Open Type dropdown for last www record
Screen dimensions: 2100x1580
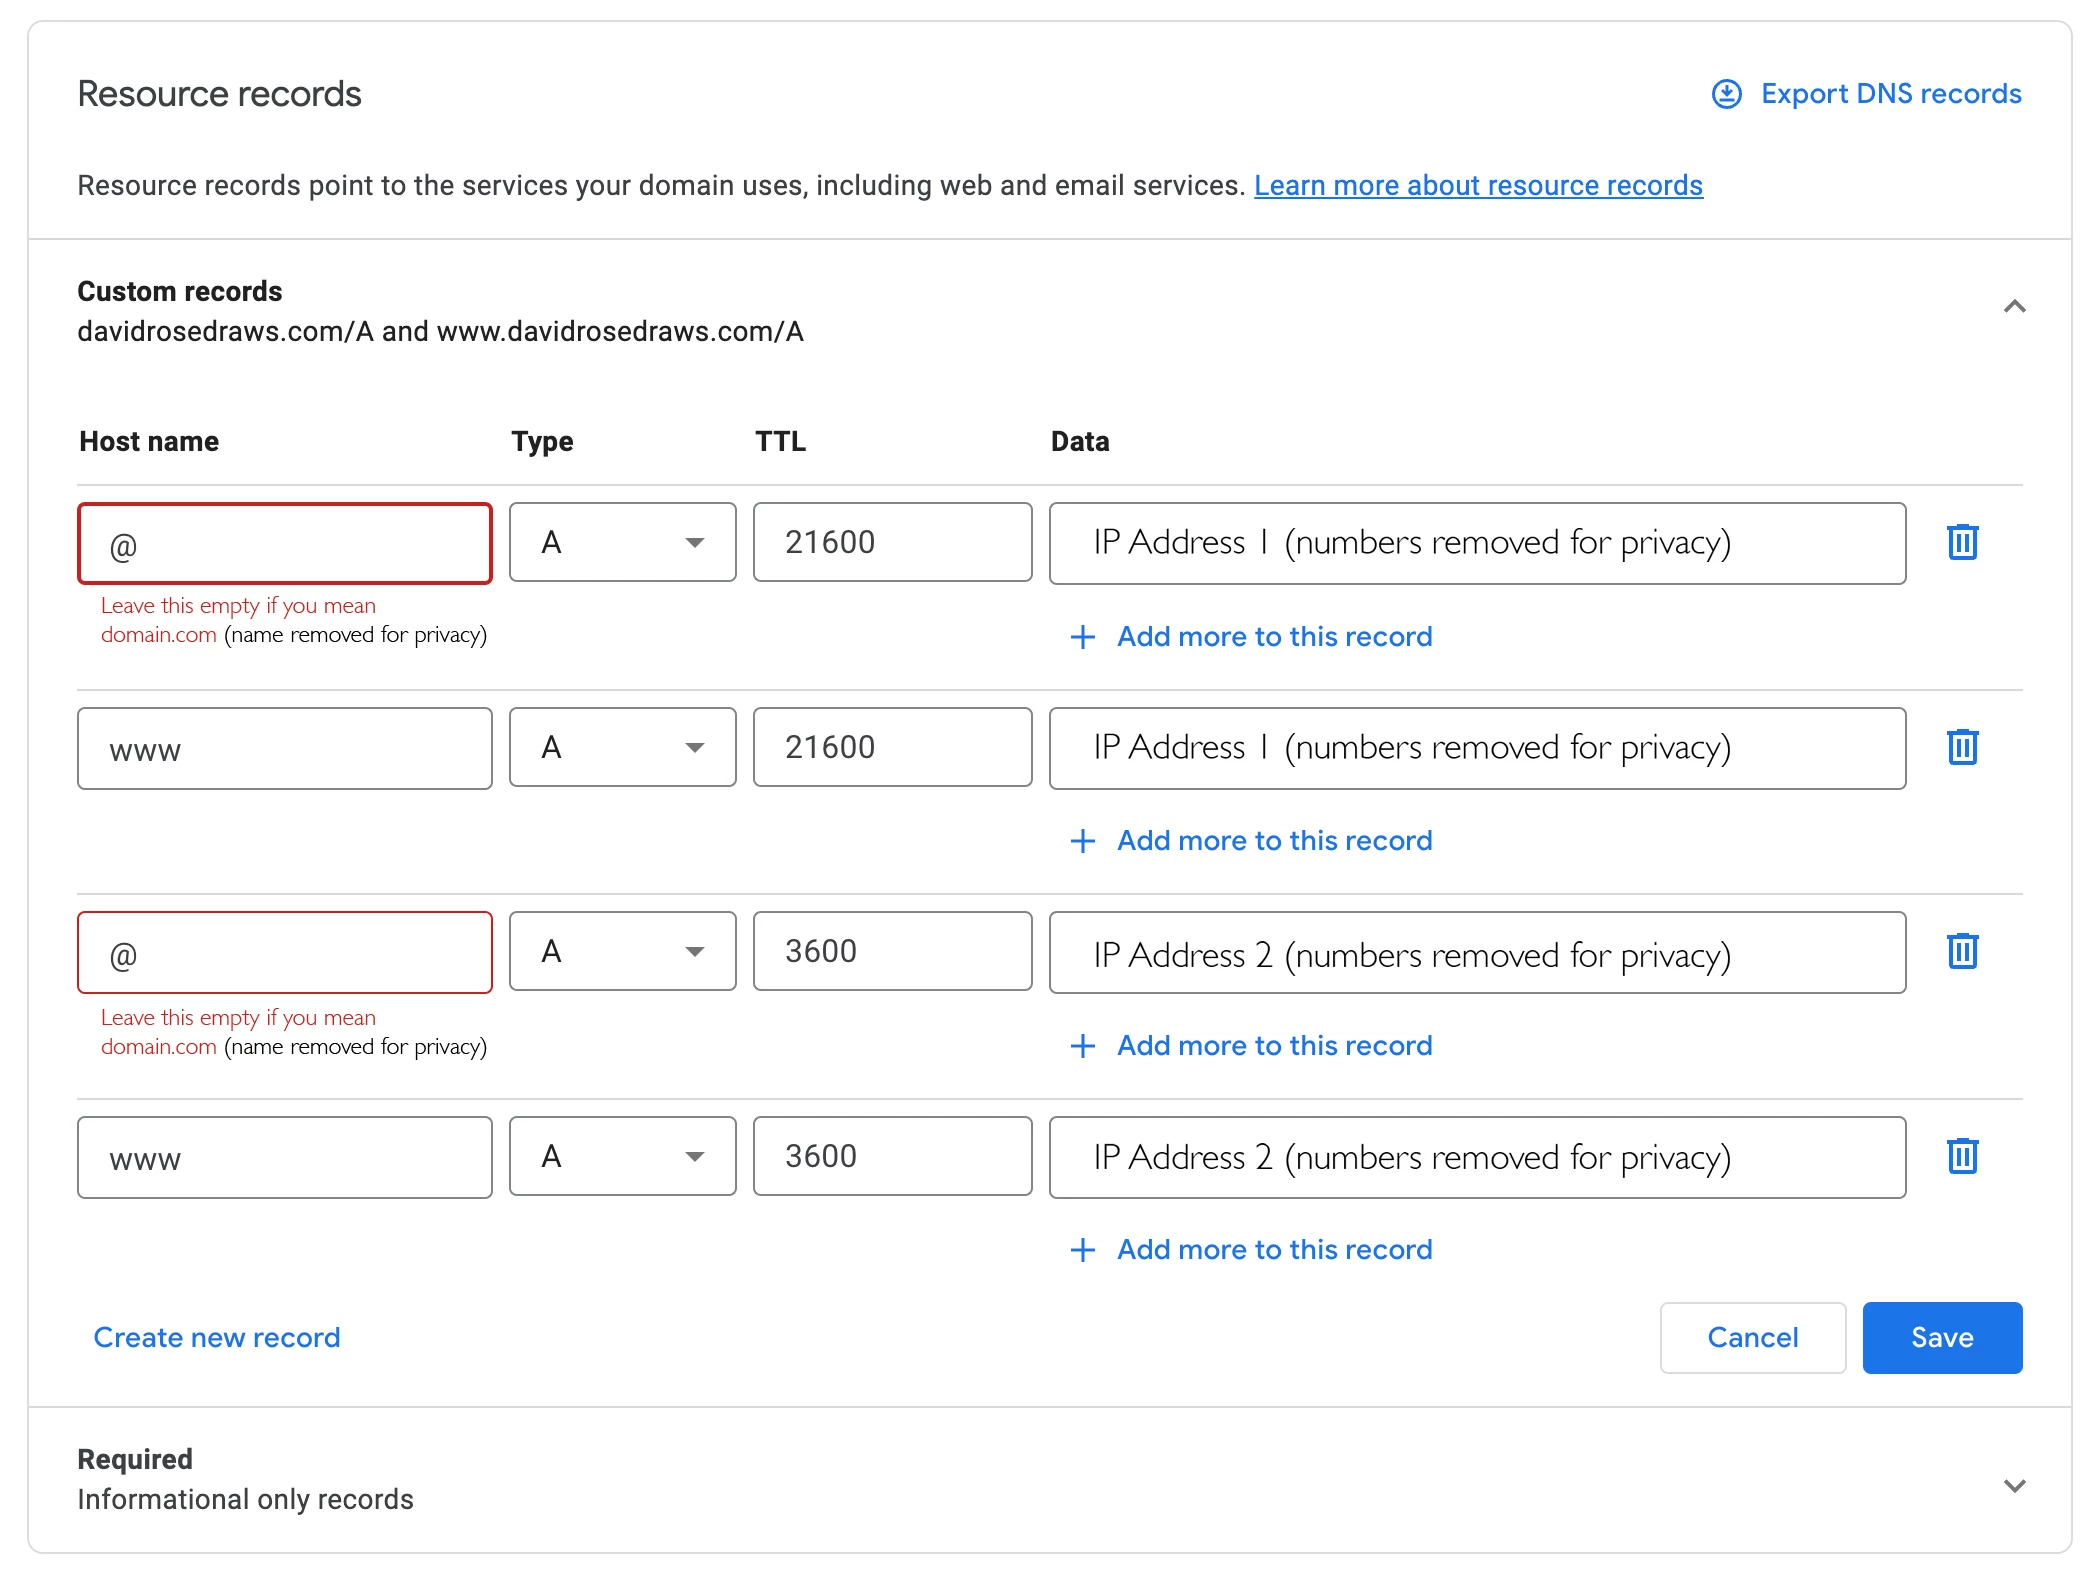pyautogui.click(x=622, y=1156)
